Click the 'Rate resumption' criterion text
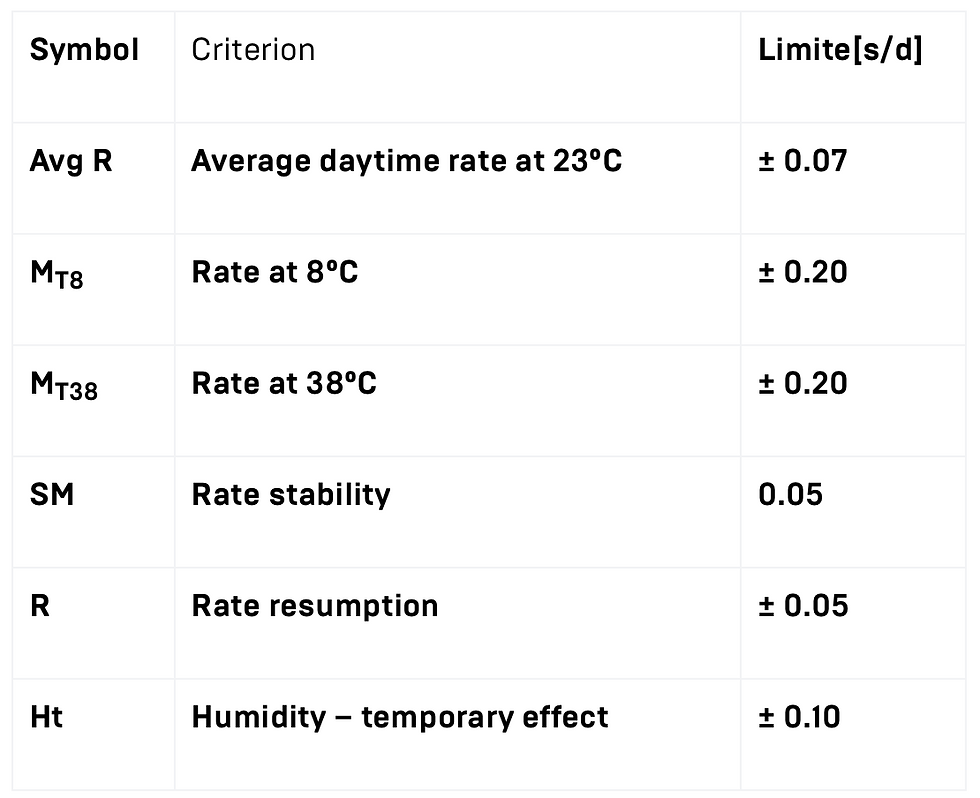 pyautogui.click(x=315, y=606)
